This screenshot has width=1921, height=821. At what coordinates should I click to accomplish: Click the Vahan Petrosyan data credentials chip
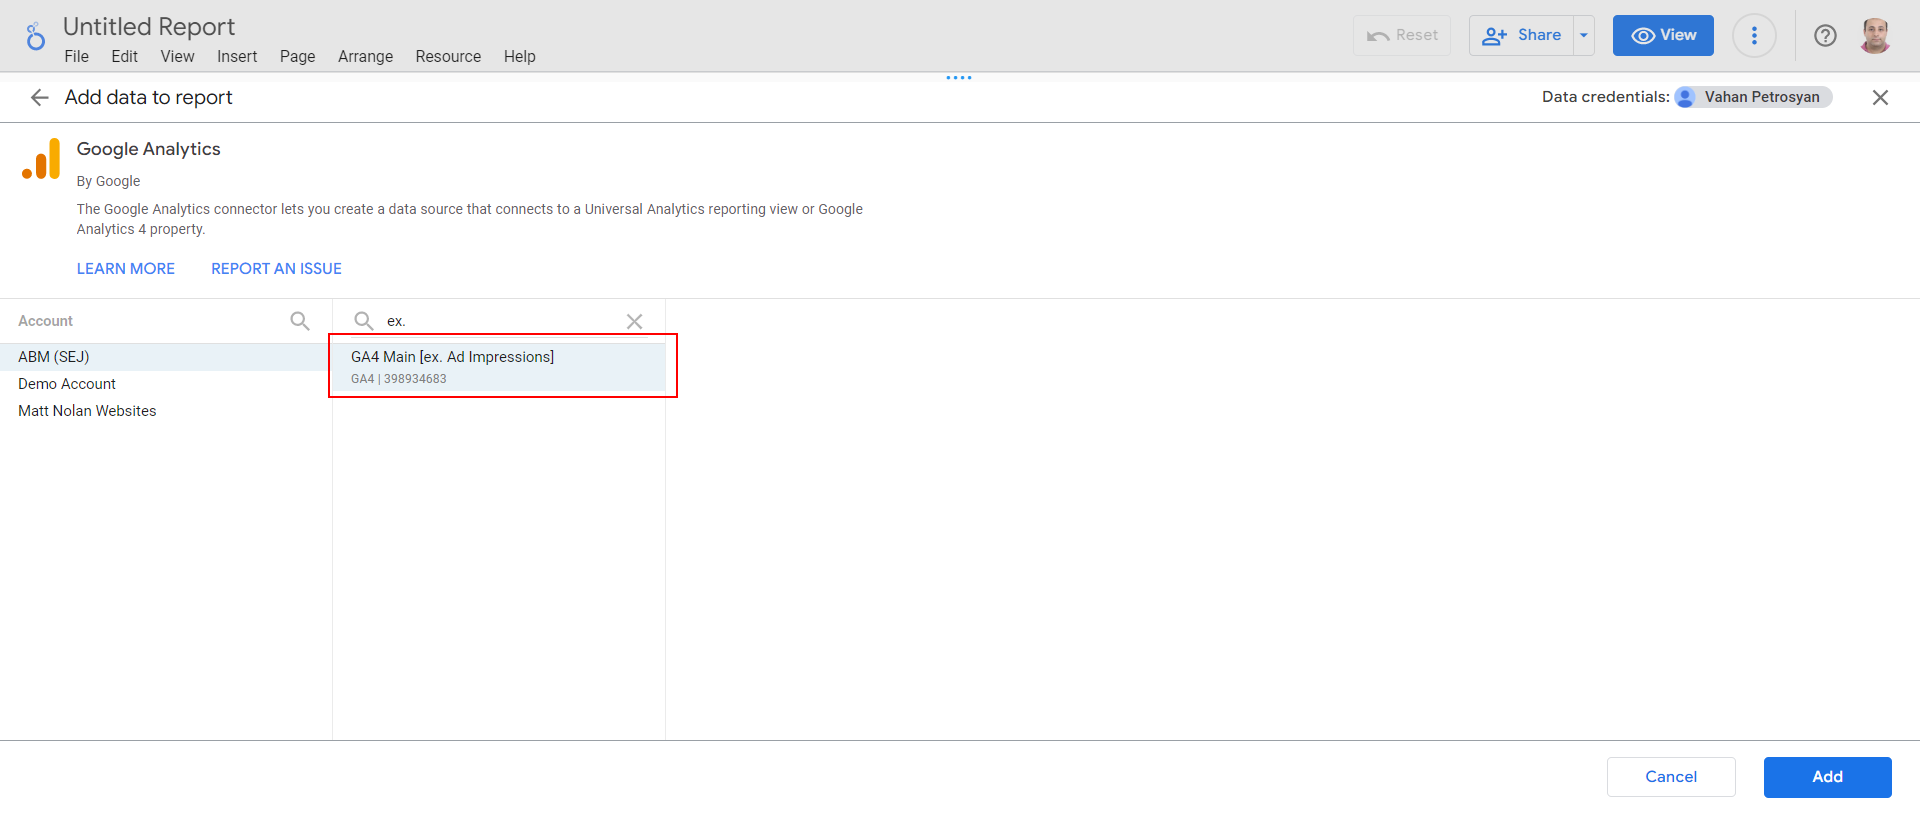(1753, 97)
